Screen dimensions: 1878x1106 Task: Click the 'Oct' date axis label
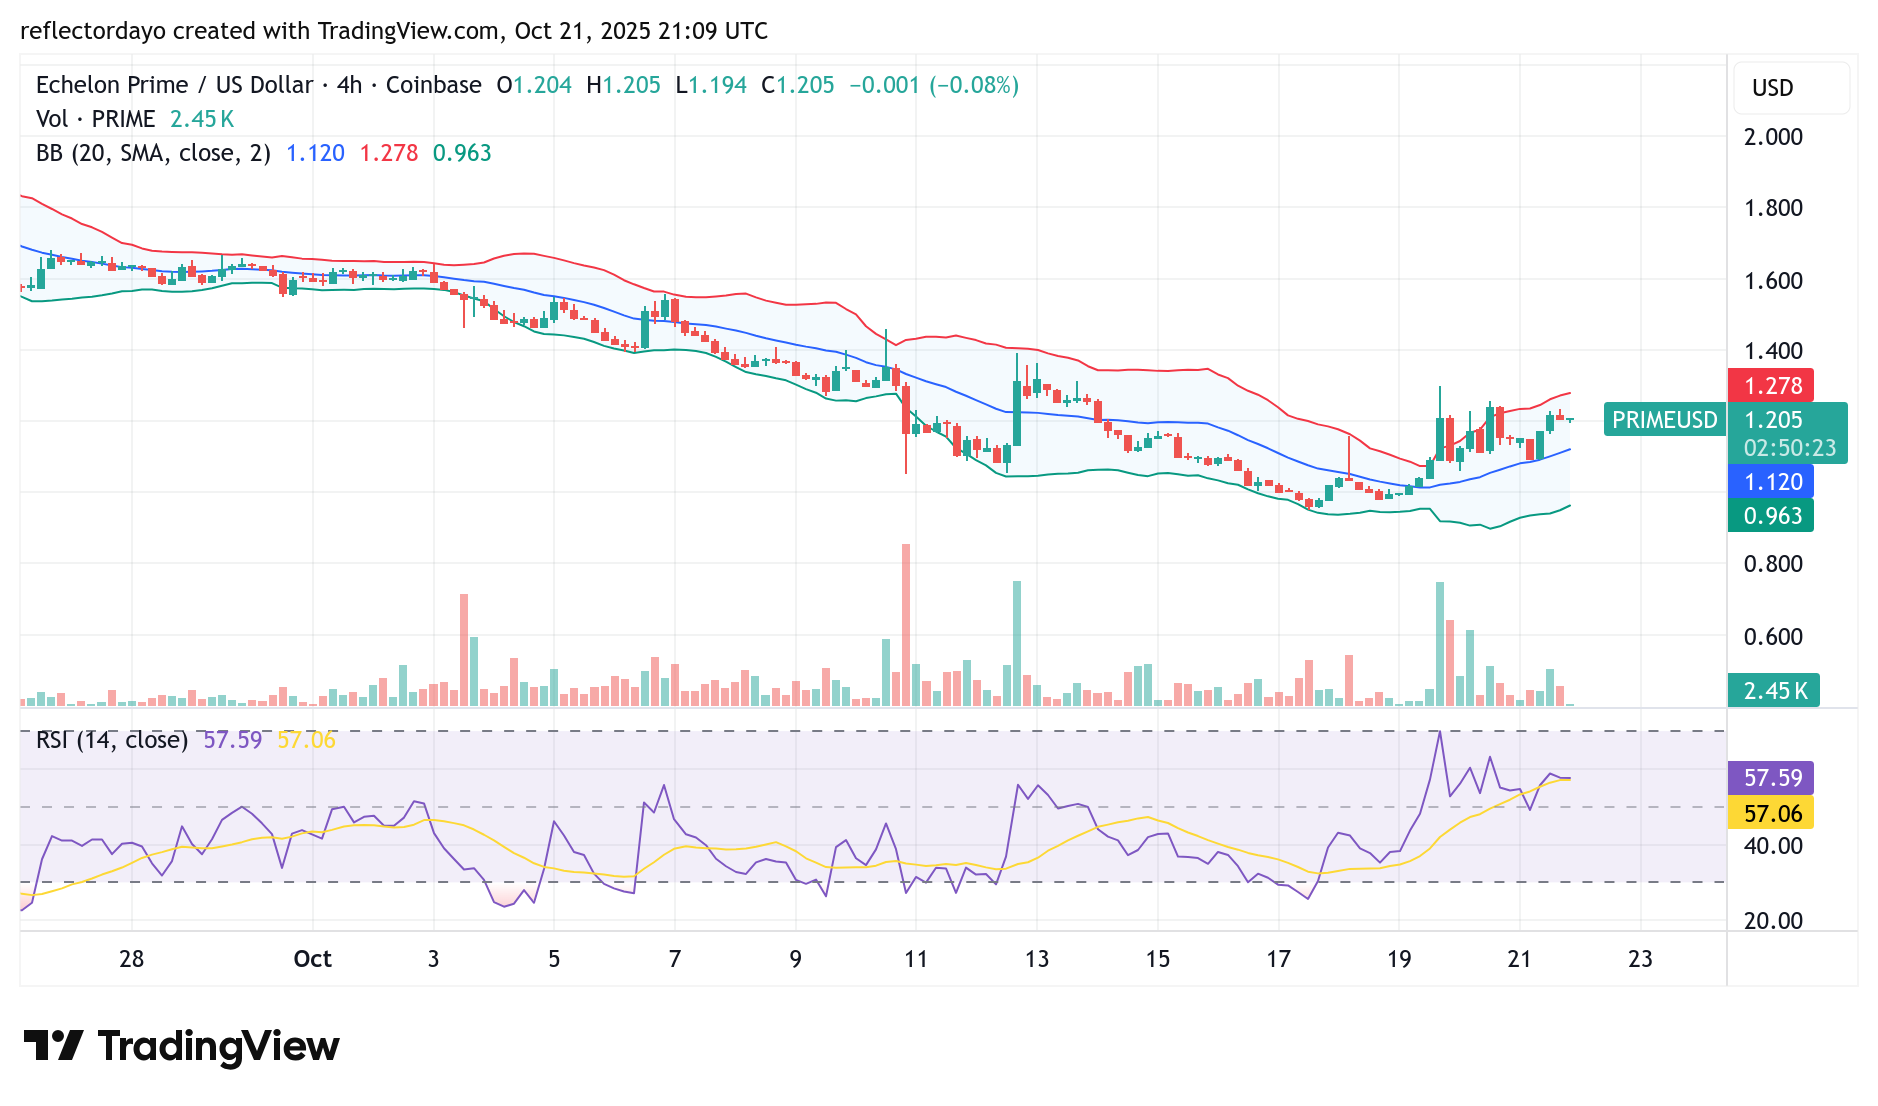312,959
